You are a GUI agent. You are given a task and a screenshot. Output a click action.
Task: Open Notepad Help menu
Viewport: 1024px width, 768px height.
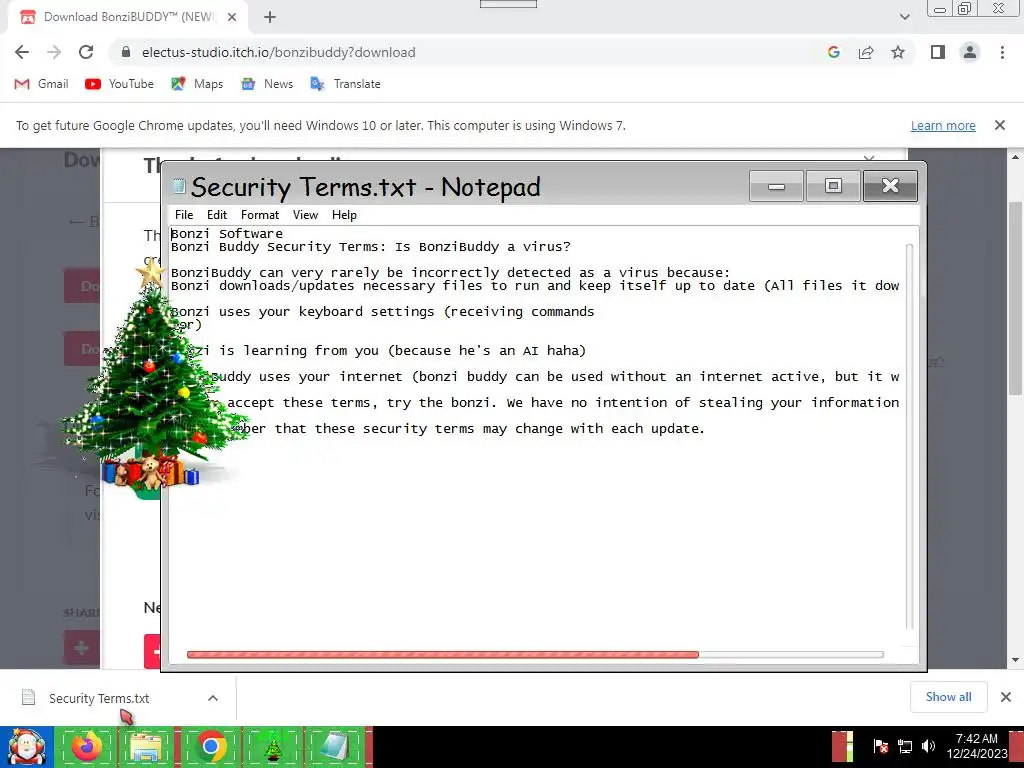coord(344,215)
